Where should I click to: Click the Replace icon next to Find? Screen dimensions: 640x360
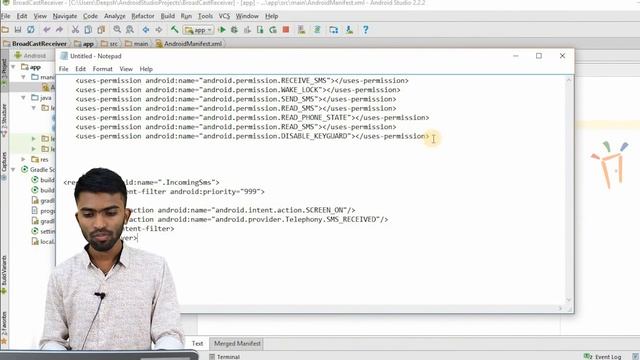click(130, 30)
